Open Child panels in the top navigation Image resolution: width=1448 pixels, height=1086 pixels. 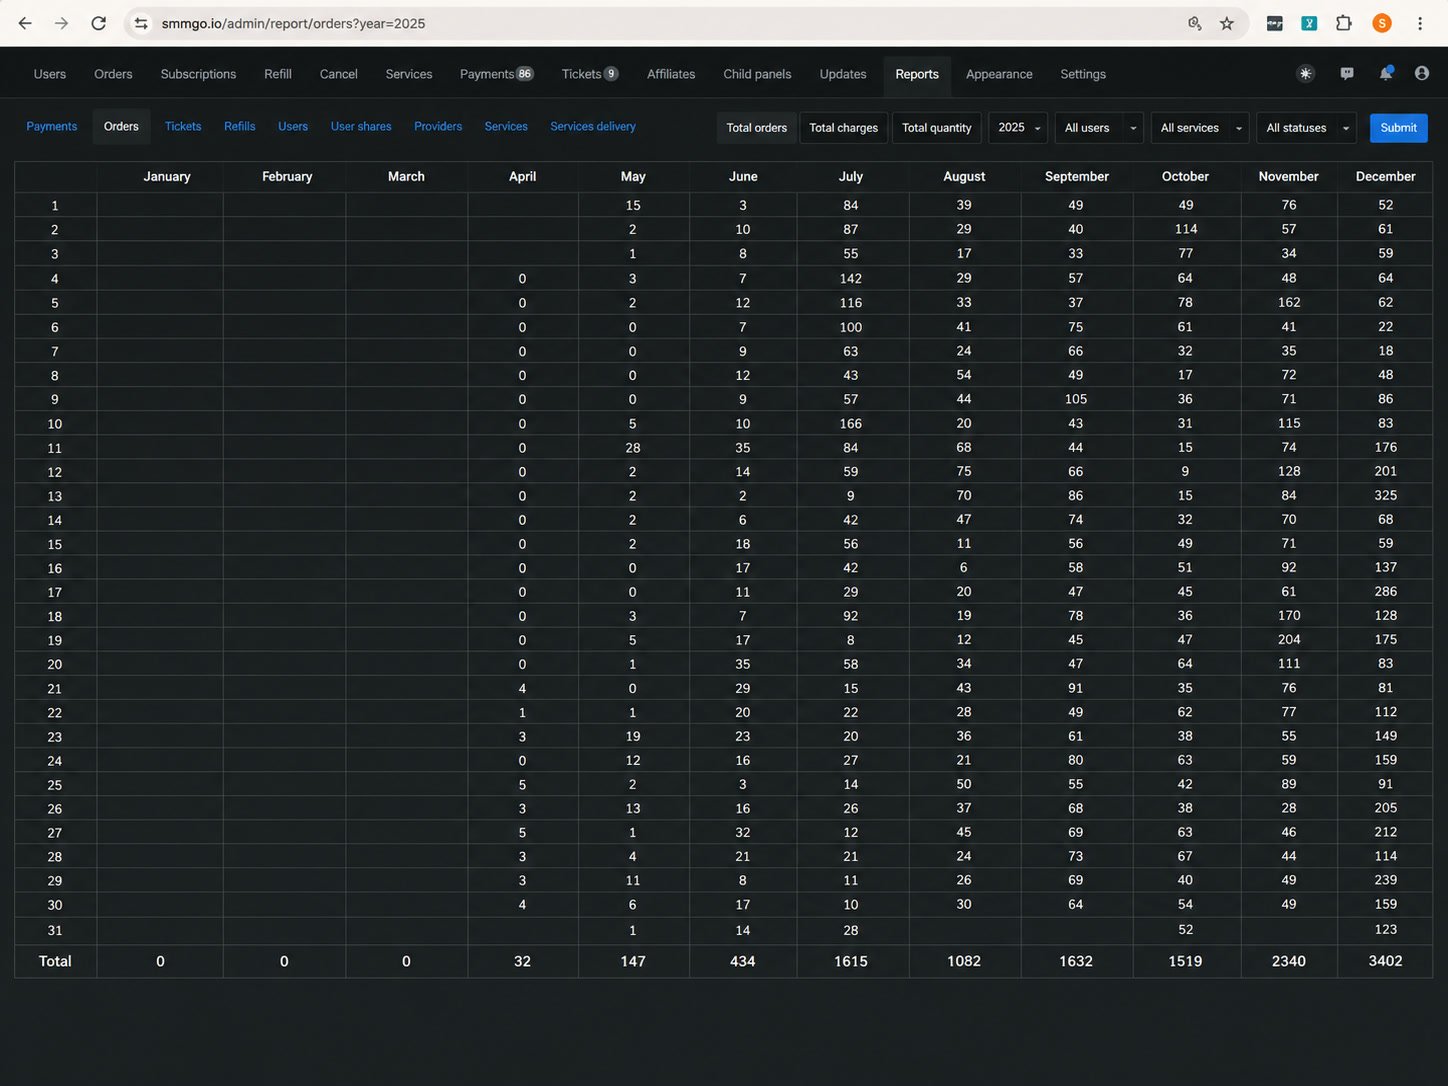point(757,74)
